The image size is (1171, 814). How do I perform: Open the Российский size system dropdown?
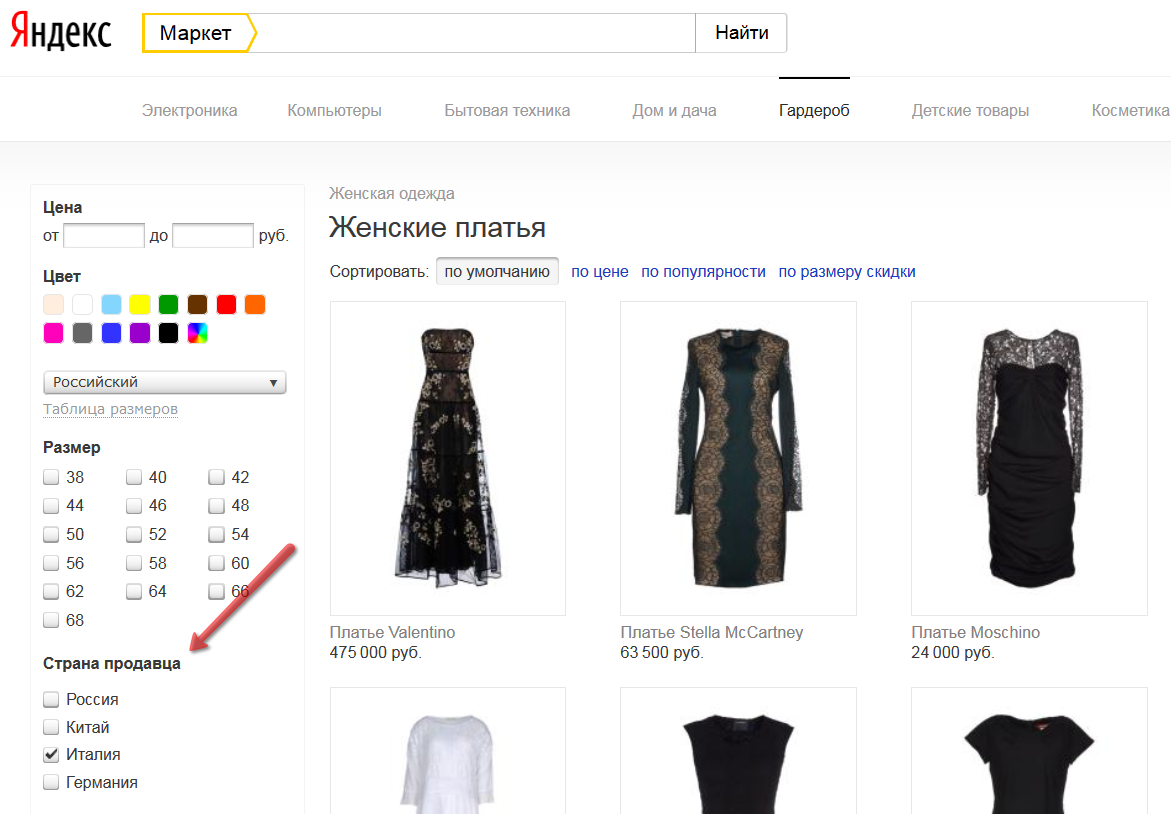[x=165, y=382]
